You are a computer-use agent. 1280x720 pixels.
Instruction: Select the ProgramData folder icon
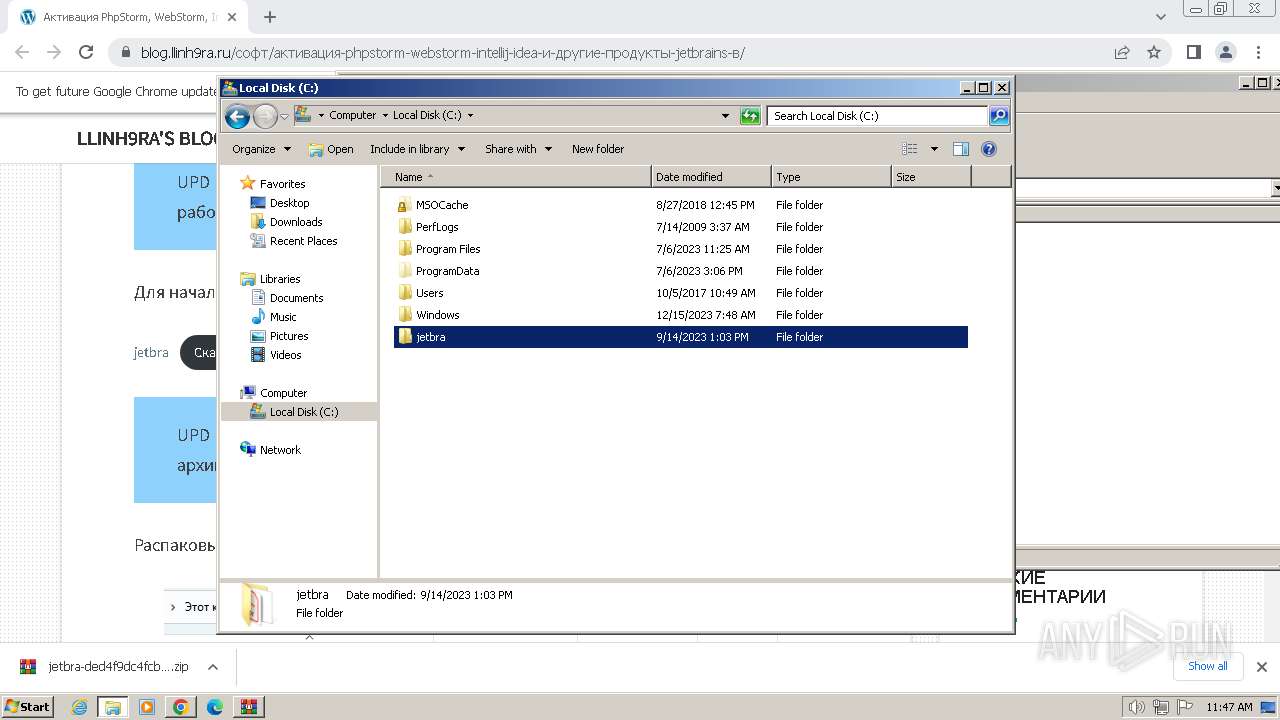(x=404, y=271)
